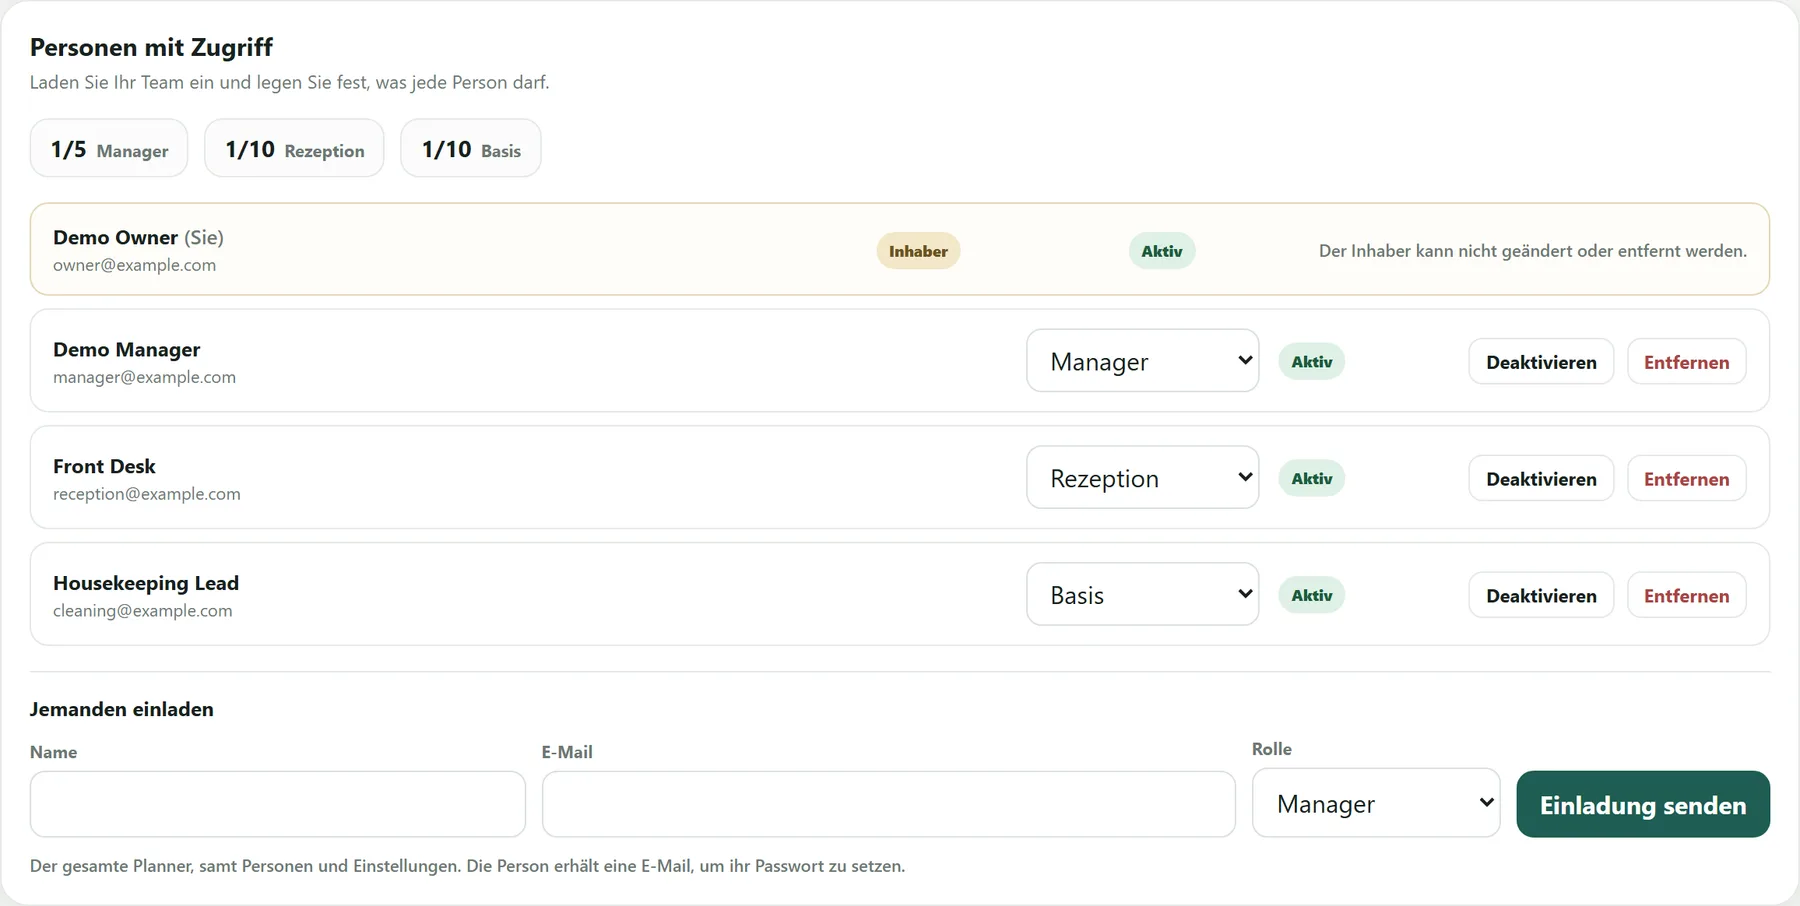Click the Aktiv badge for Demo Manager
The height and width of the screenshot is (906, 1800).
(x=1312, y=362)
